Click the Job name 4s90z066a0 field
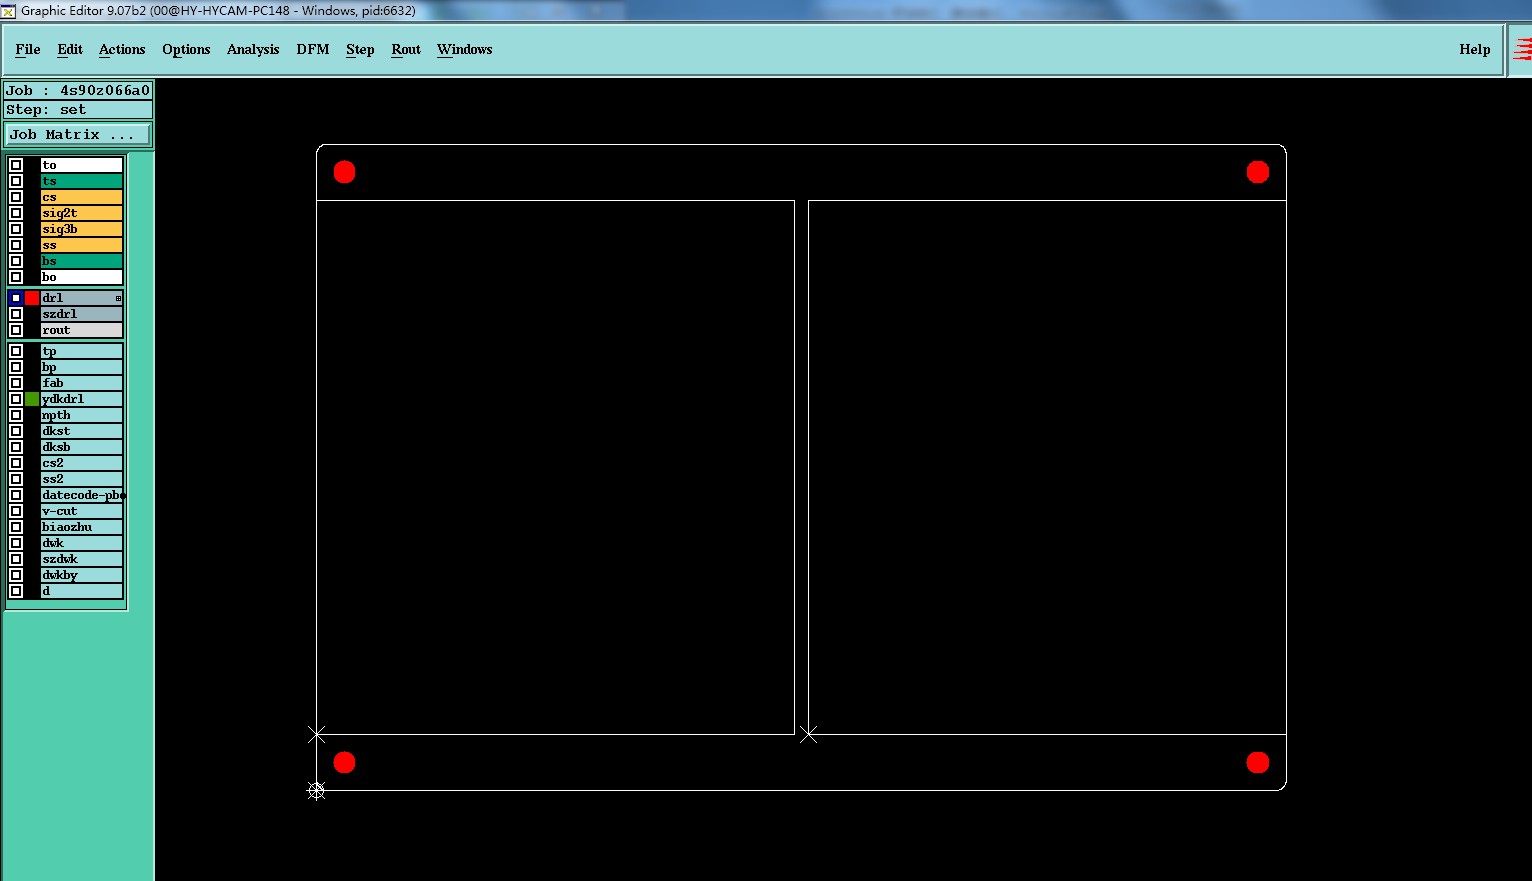Screen dimensions: 1532x881 78,90
